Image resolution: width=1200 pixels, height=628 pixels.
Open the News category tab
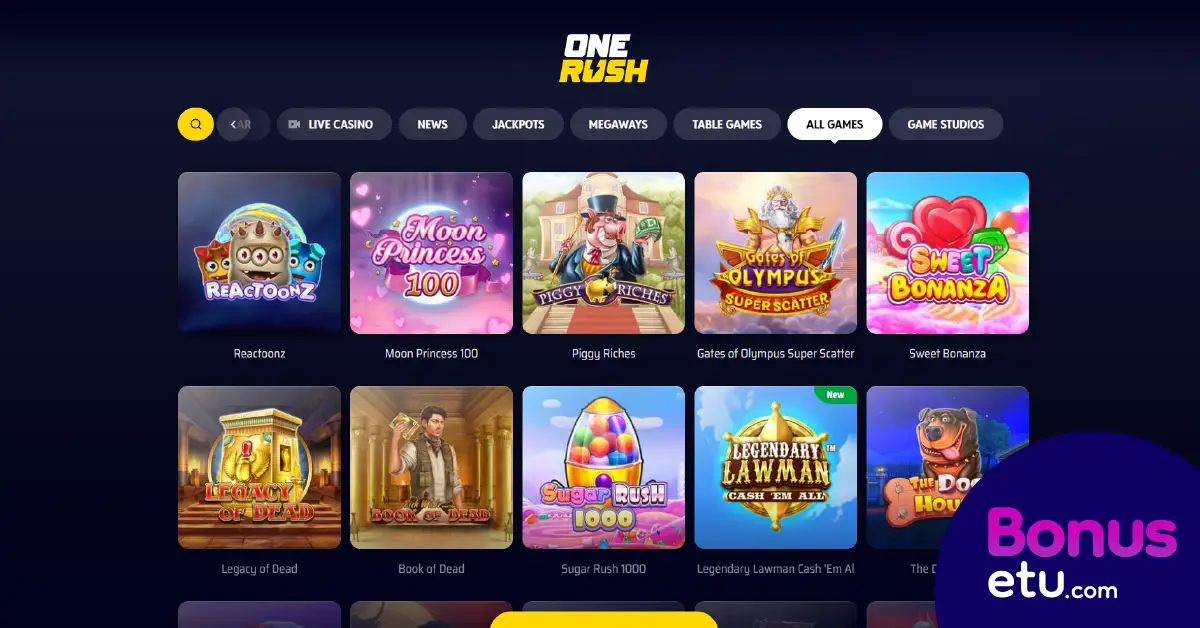coord(432,124)
